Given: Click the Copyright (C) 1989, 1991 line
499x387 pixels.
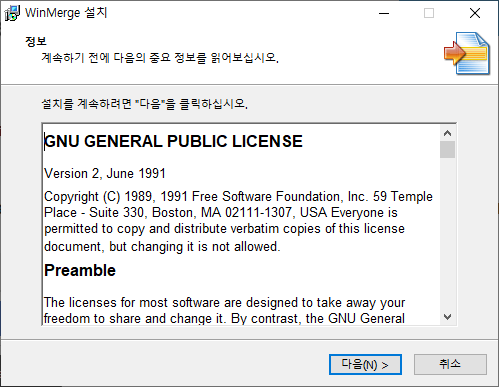Looking at the screenshot, I should click(x=238, y=197).
